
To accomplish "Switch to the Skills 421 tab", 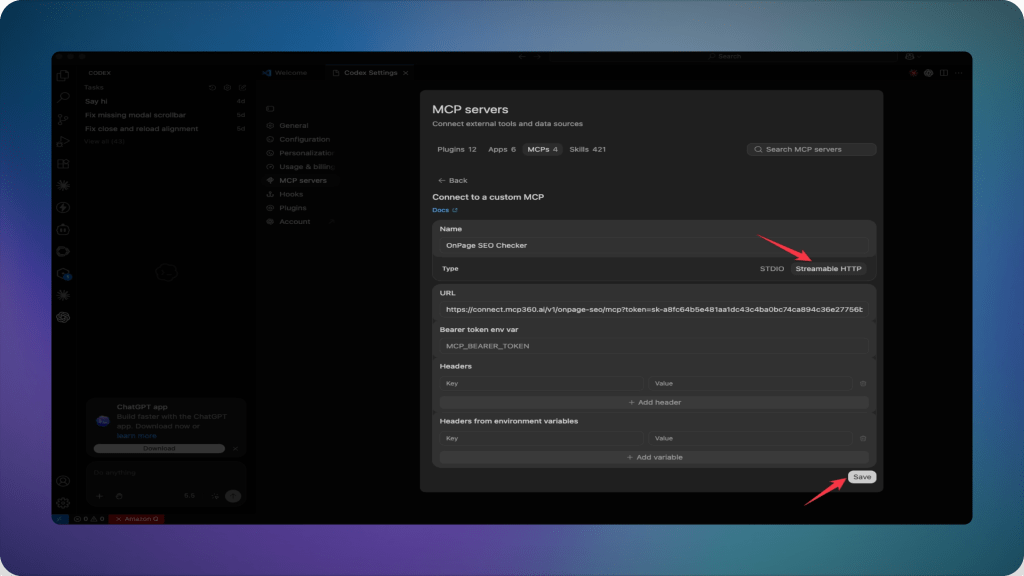I will point(587,150).
